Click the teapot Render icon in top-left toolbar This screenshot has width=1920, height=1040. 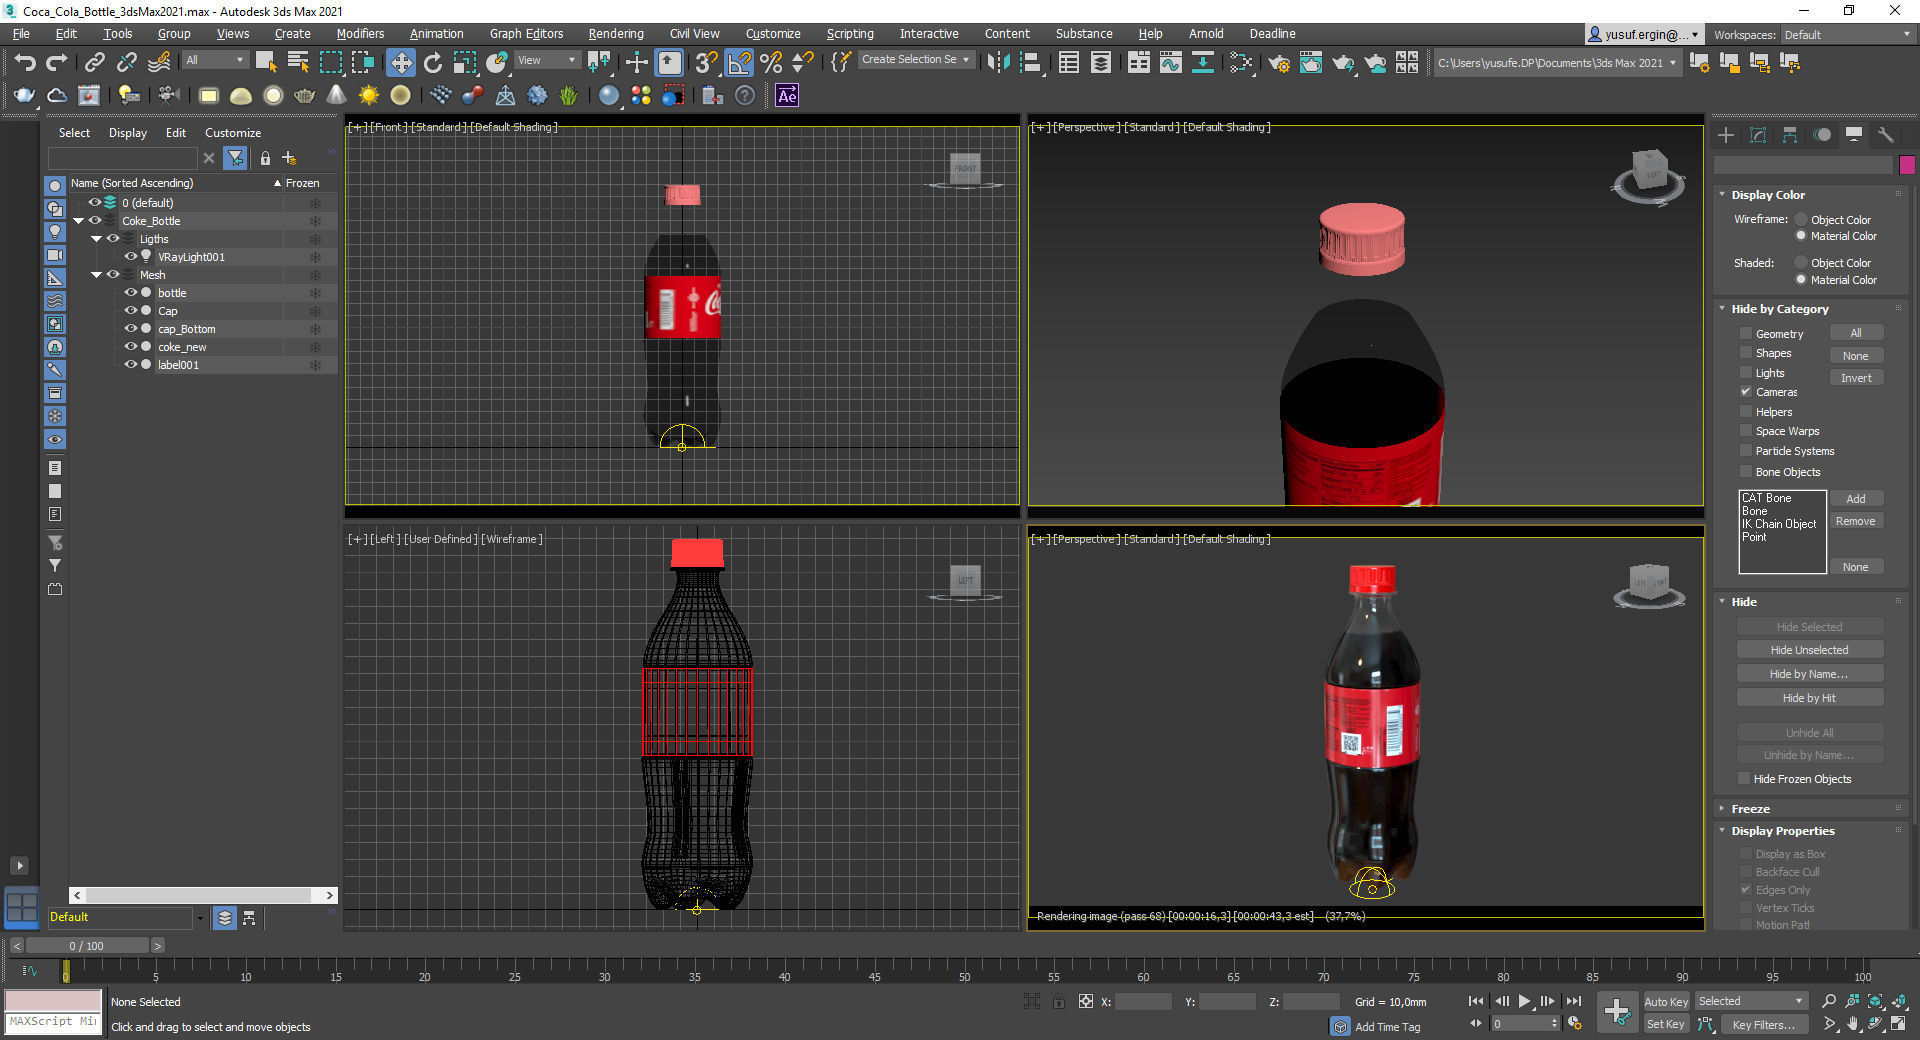pyautogui.click(x=24, y=96)
